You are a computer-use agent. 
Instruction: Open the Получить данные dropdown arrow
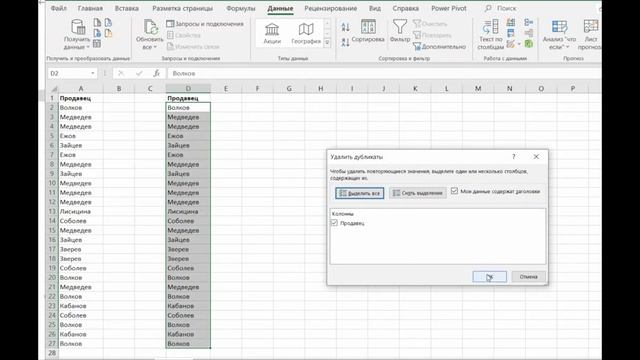[88, 47]
